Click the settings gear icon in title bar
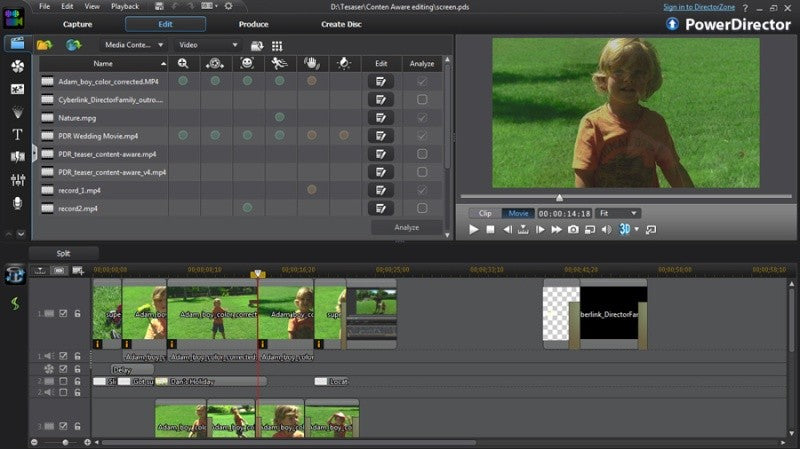Viewport: 800px width, 449px height. pyautogui.click(x=228, y=6)
